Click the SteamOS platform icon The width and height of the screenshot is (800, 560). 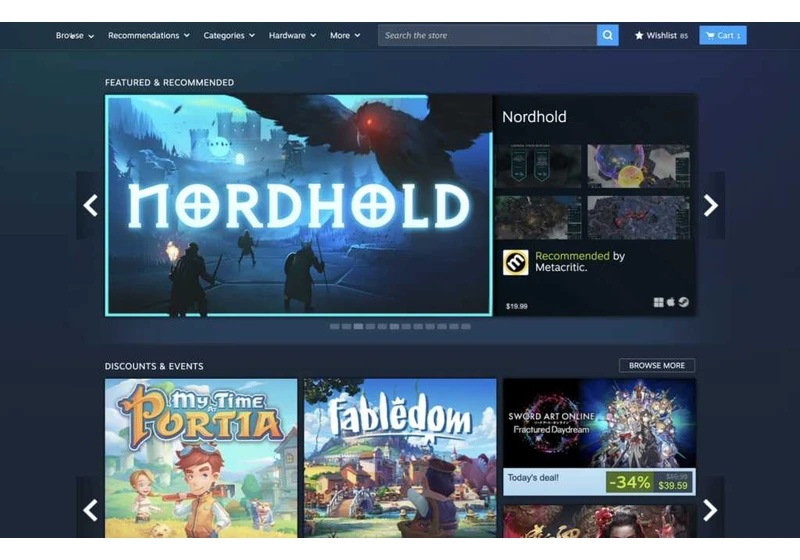point(684,302)
